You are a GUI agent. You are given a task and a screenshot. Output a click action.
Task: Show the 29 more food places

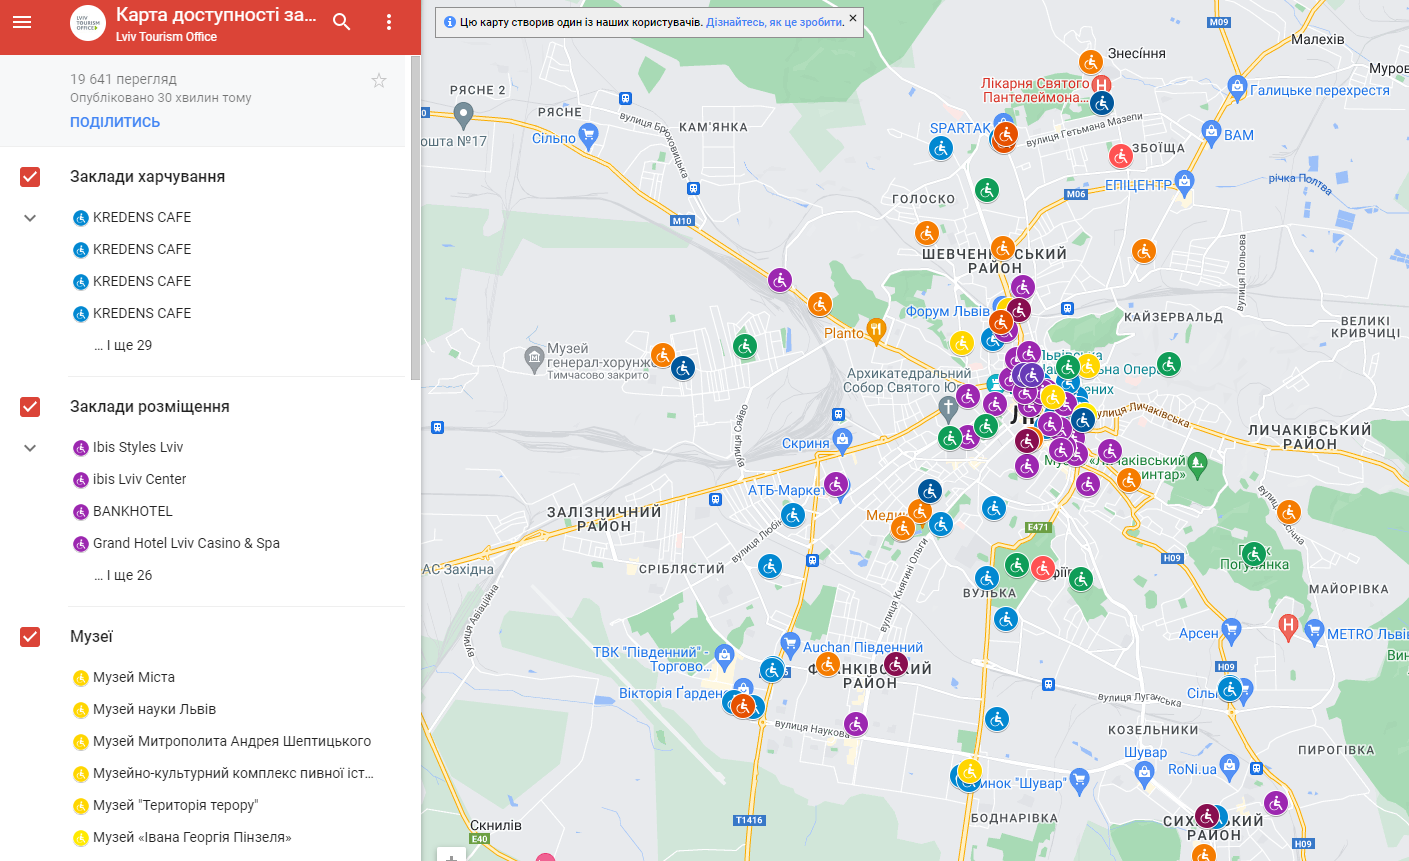point(123,345)
